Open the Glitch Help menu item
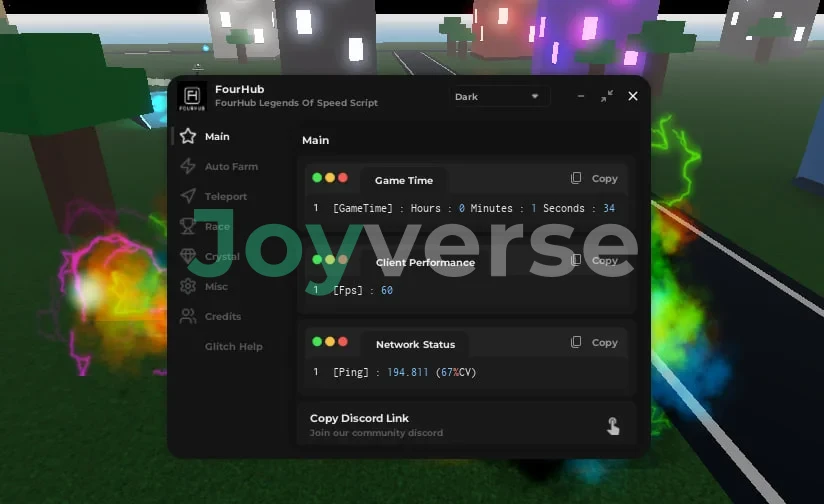 pos(233,346)
